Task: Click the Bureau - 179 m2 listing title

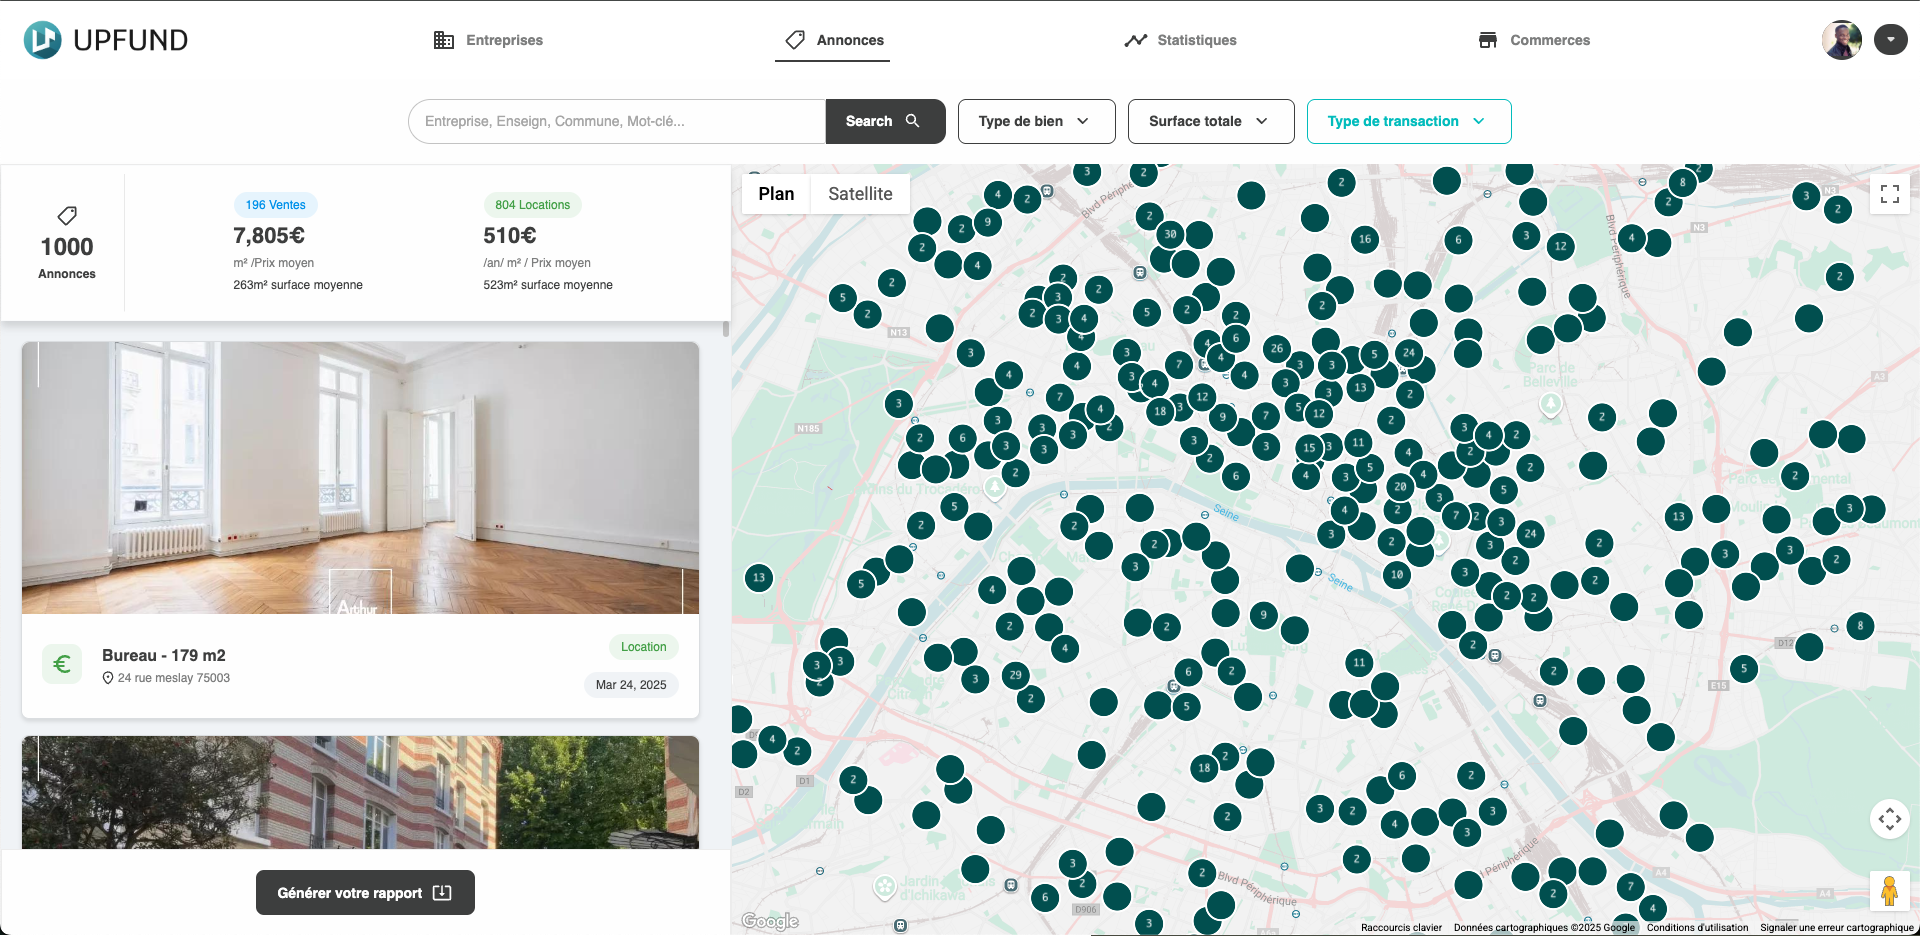Action: coord(164,655)
